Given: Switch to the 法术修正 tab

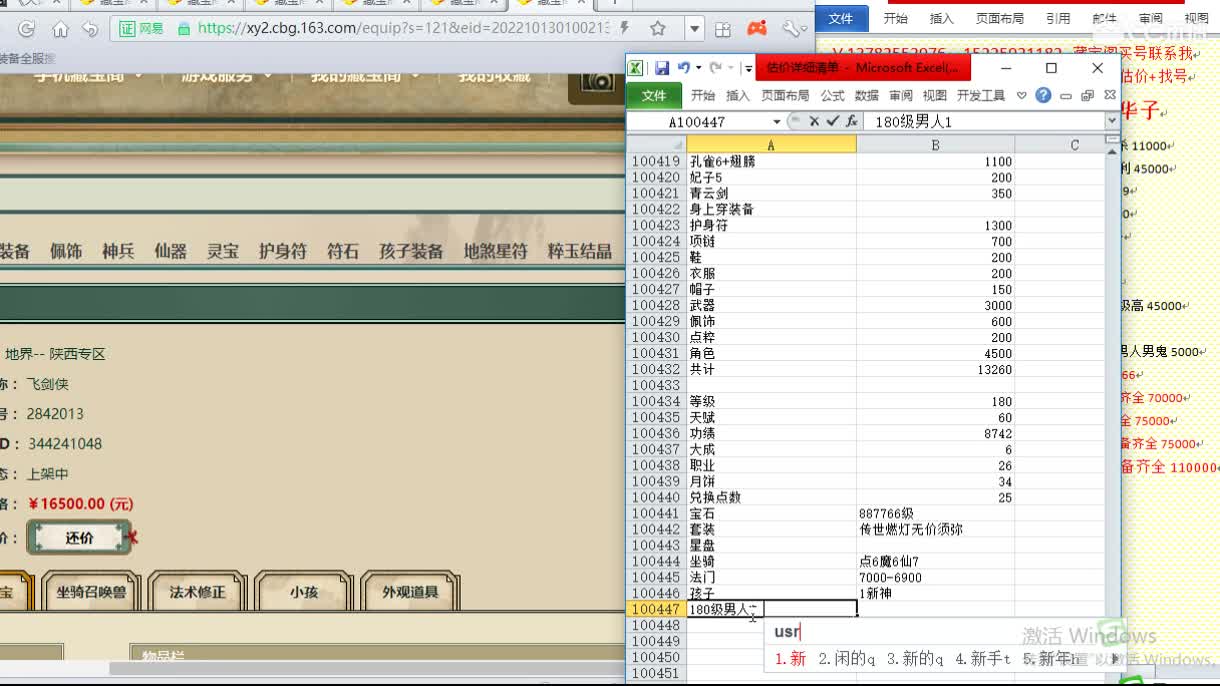Looking at the screenshot, I should pyautogui.click(x=197, y=592).
